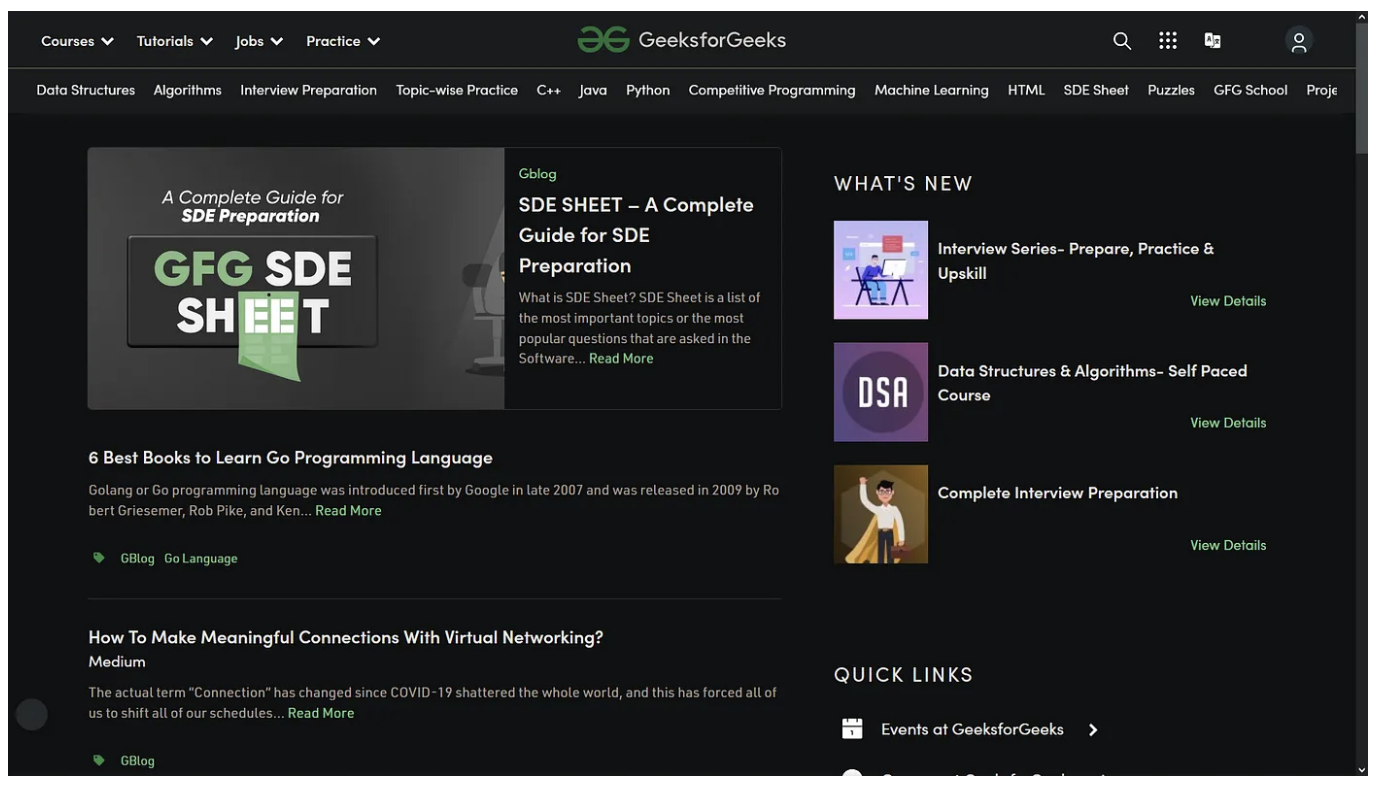
Task: Open Interview Preparation in the nav bar
Action: coord(308,90)
